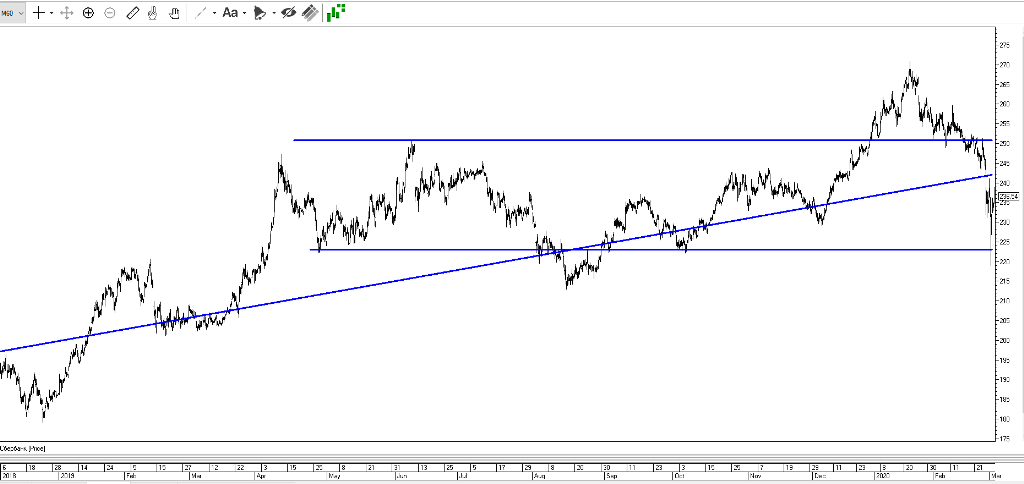1024x484 pixels.
Task: Select the Aa text annotation tool
Action: click(x=230, y=13)
